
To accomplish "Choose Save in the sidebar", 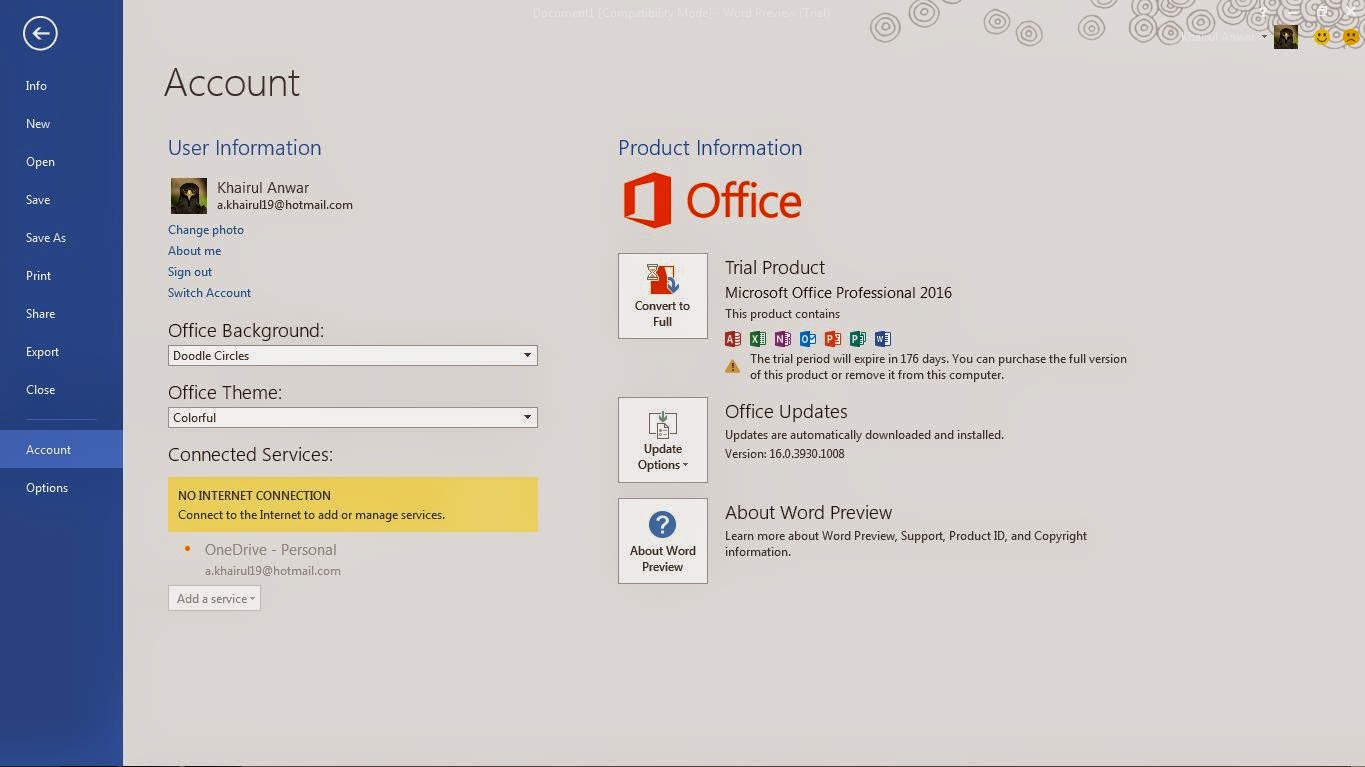I will 61,200.
